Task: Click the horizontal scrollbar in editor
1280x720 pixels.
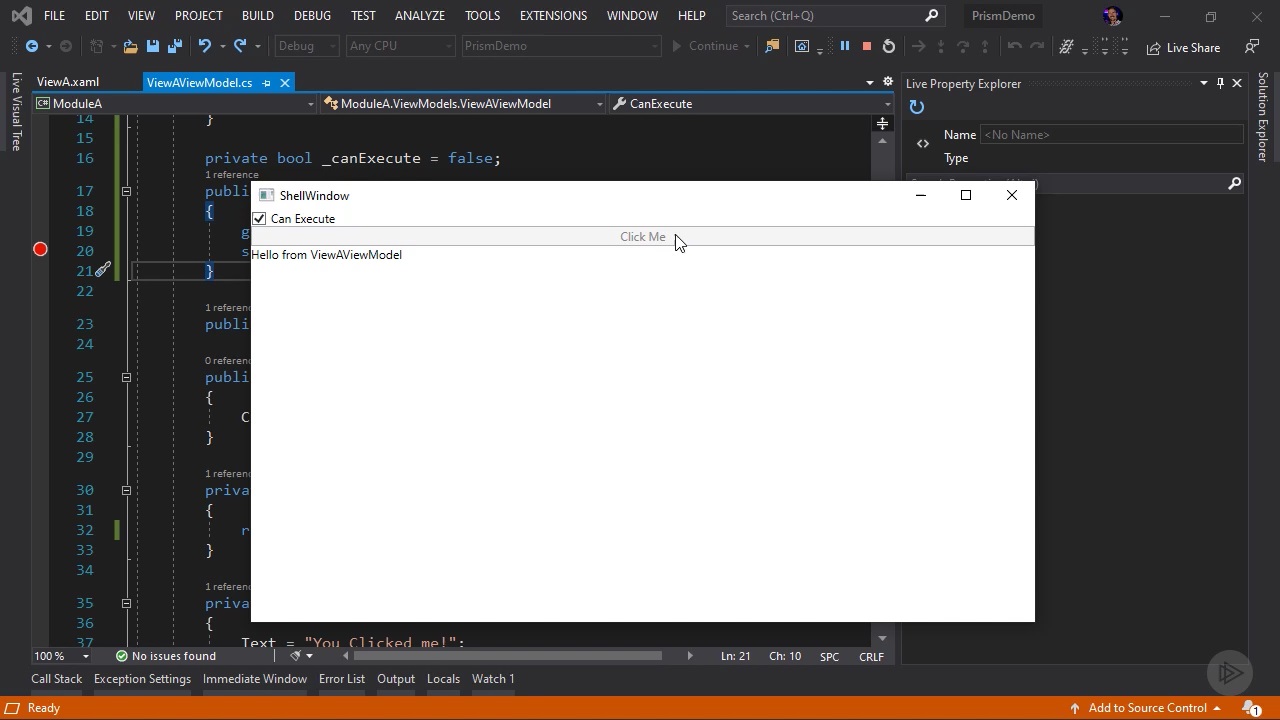Action: point(508,656)
